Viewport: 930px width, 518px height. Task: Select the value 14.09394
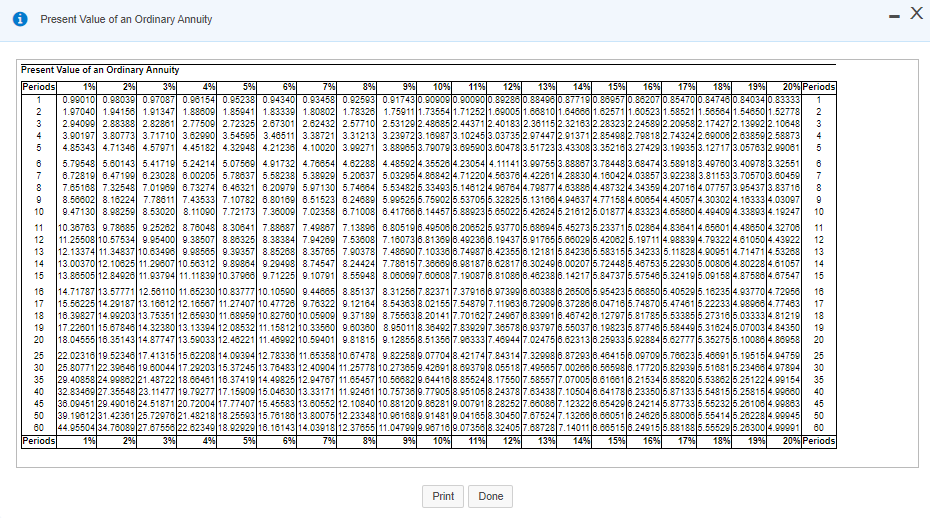pyautogui.click(x=237, y=355)
